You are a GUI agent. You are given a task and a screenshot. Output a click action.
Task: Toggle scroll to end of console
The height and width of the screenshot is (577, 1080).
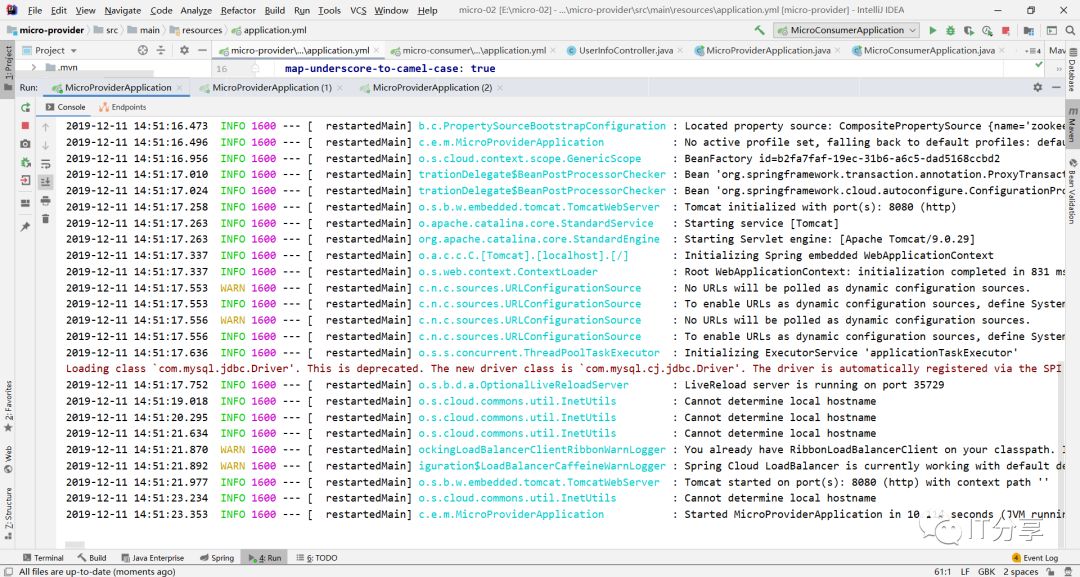pos(45,182)
